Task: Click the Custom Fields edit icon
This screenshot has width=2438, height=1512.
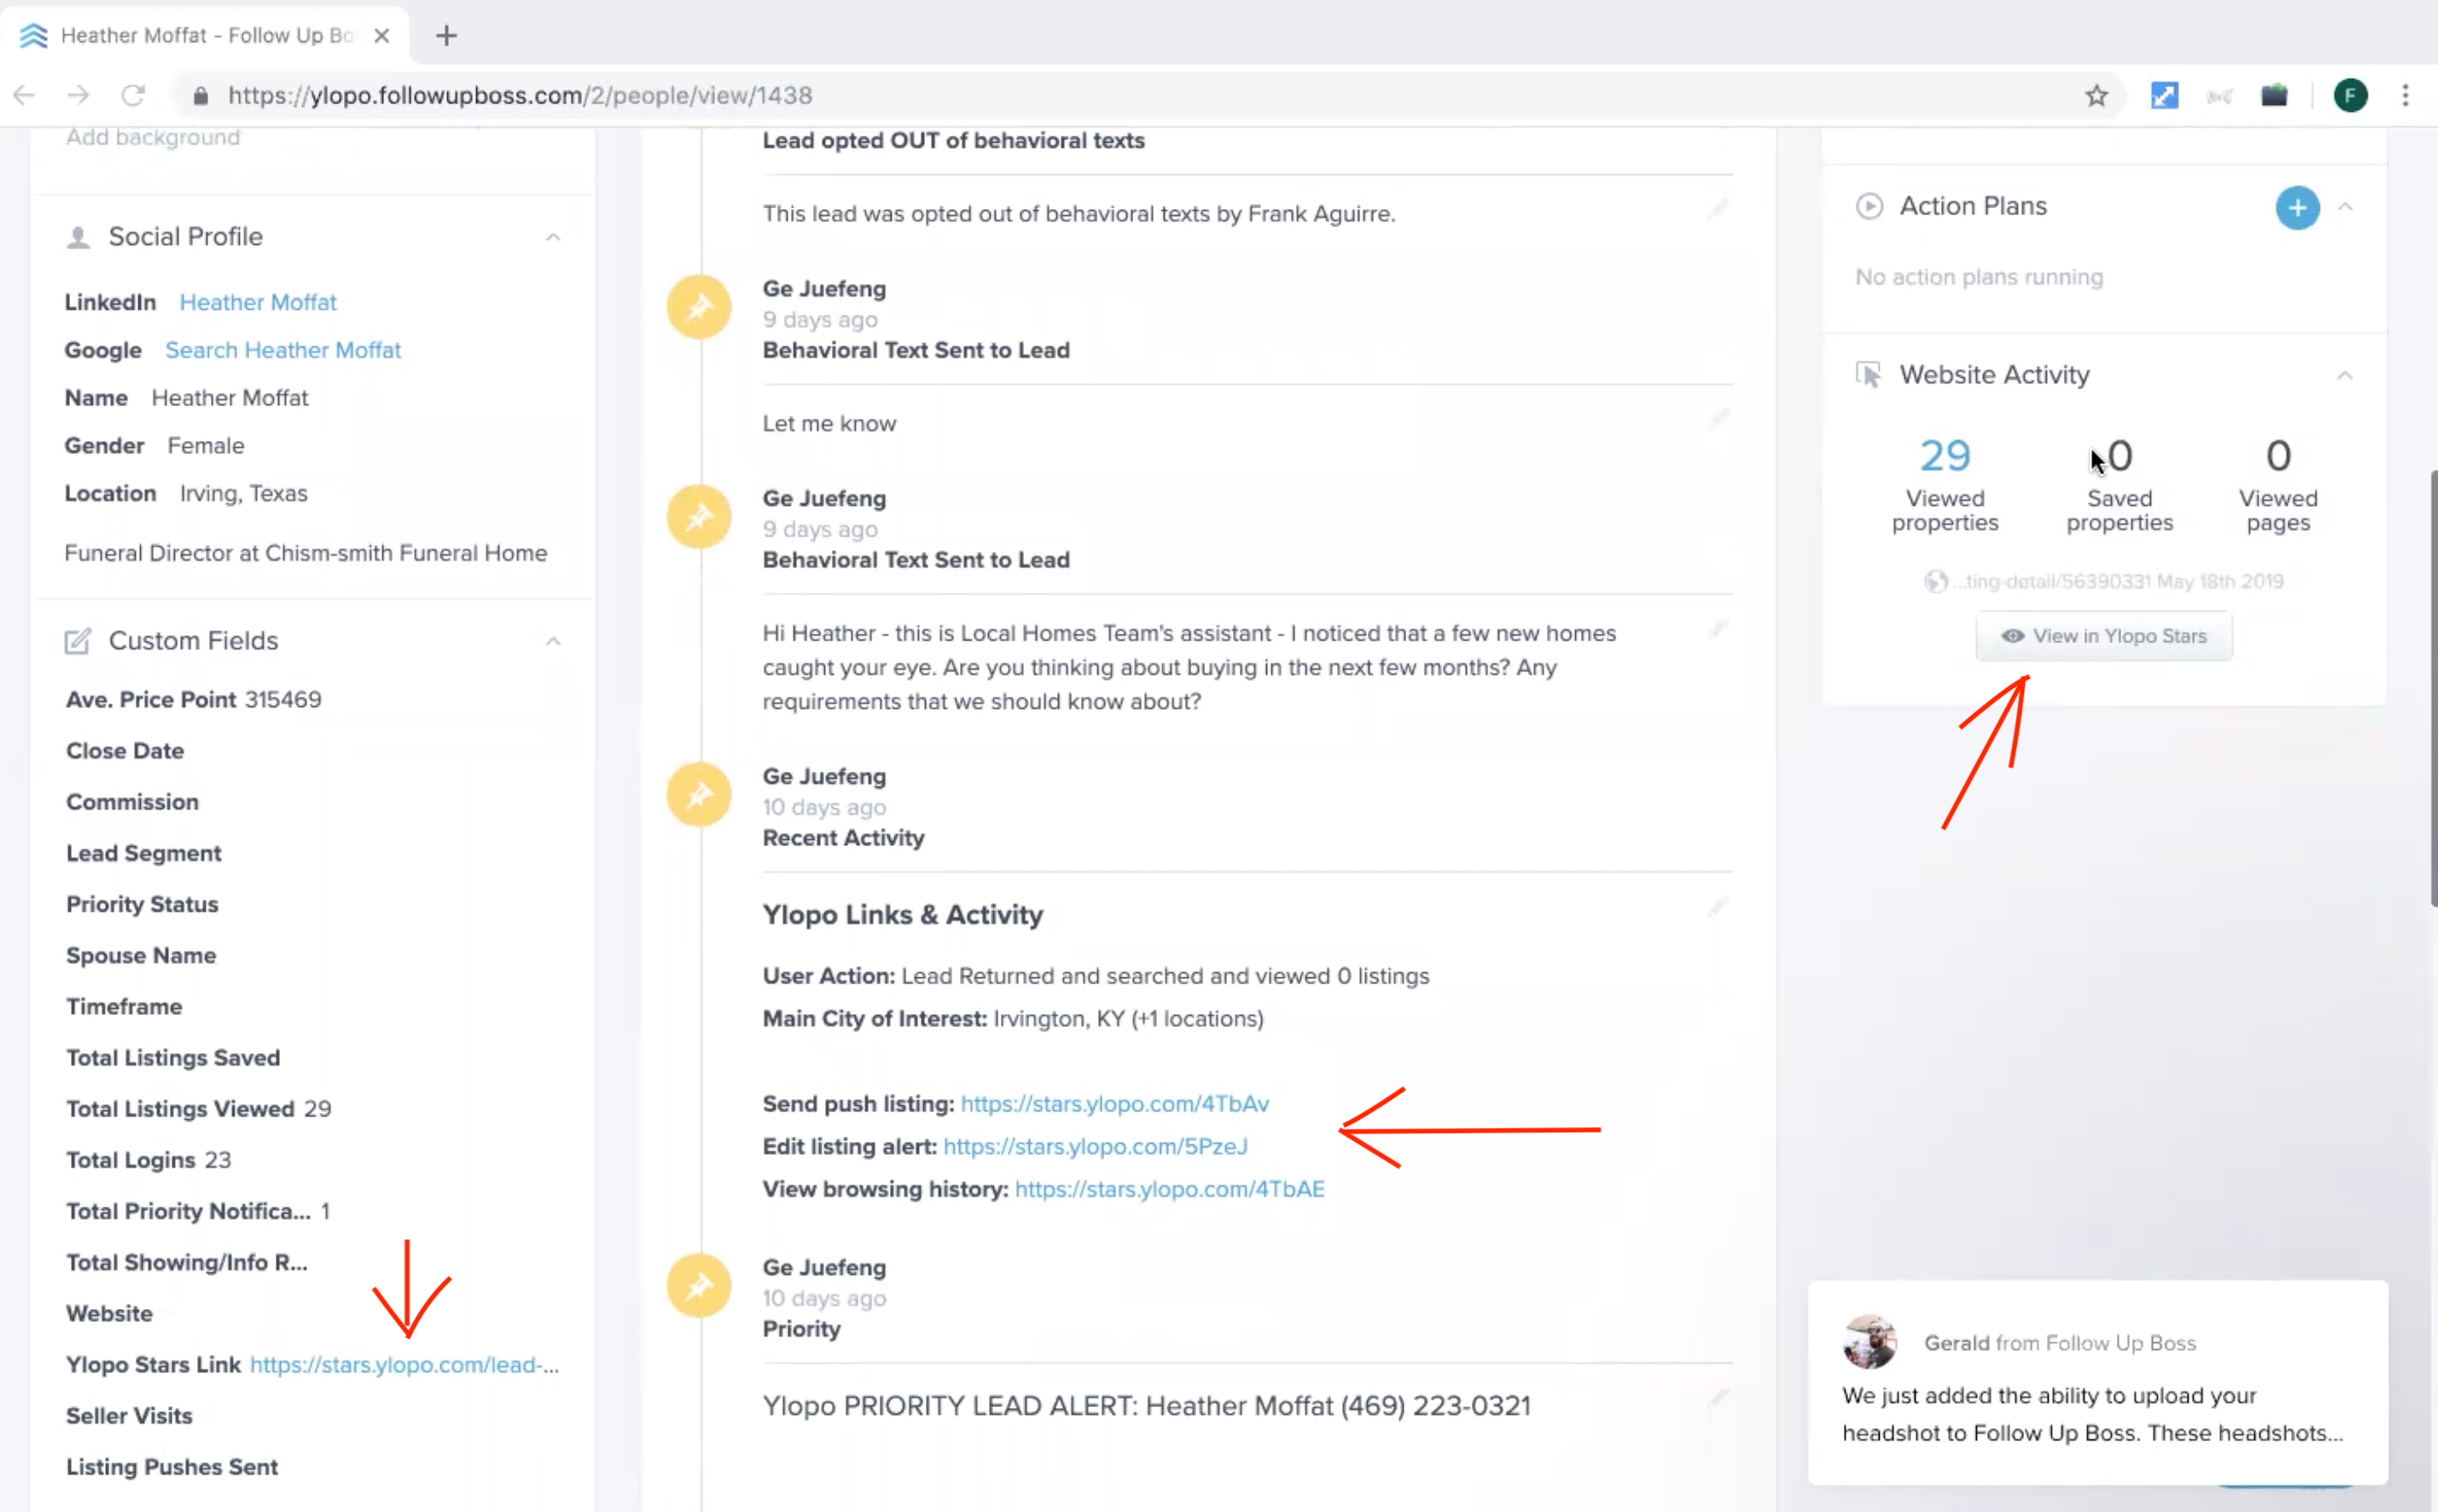Action: click(x=78, y=641)
